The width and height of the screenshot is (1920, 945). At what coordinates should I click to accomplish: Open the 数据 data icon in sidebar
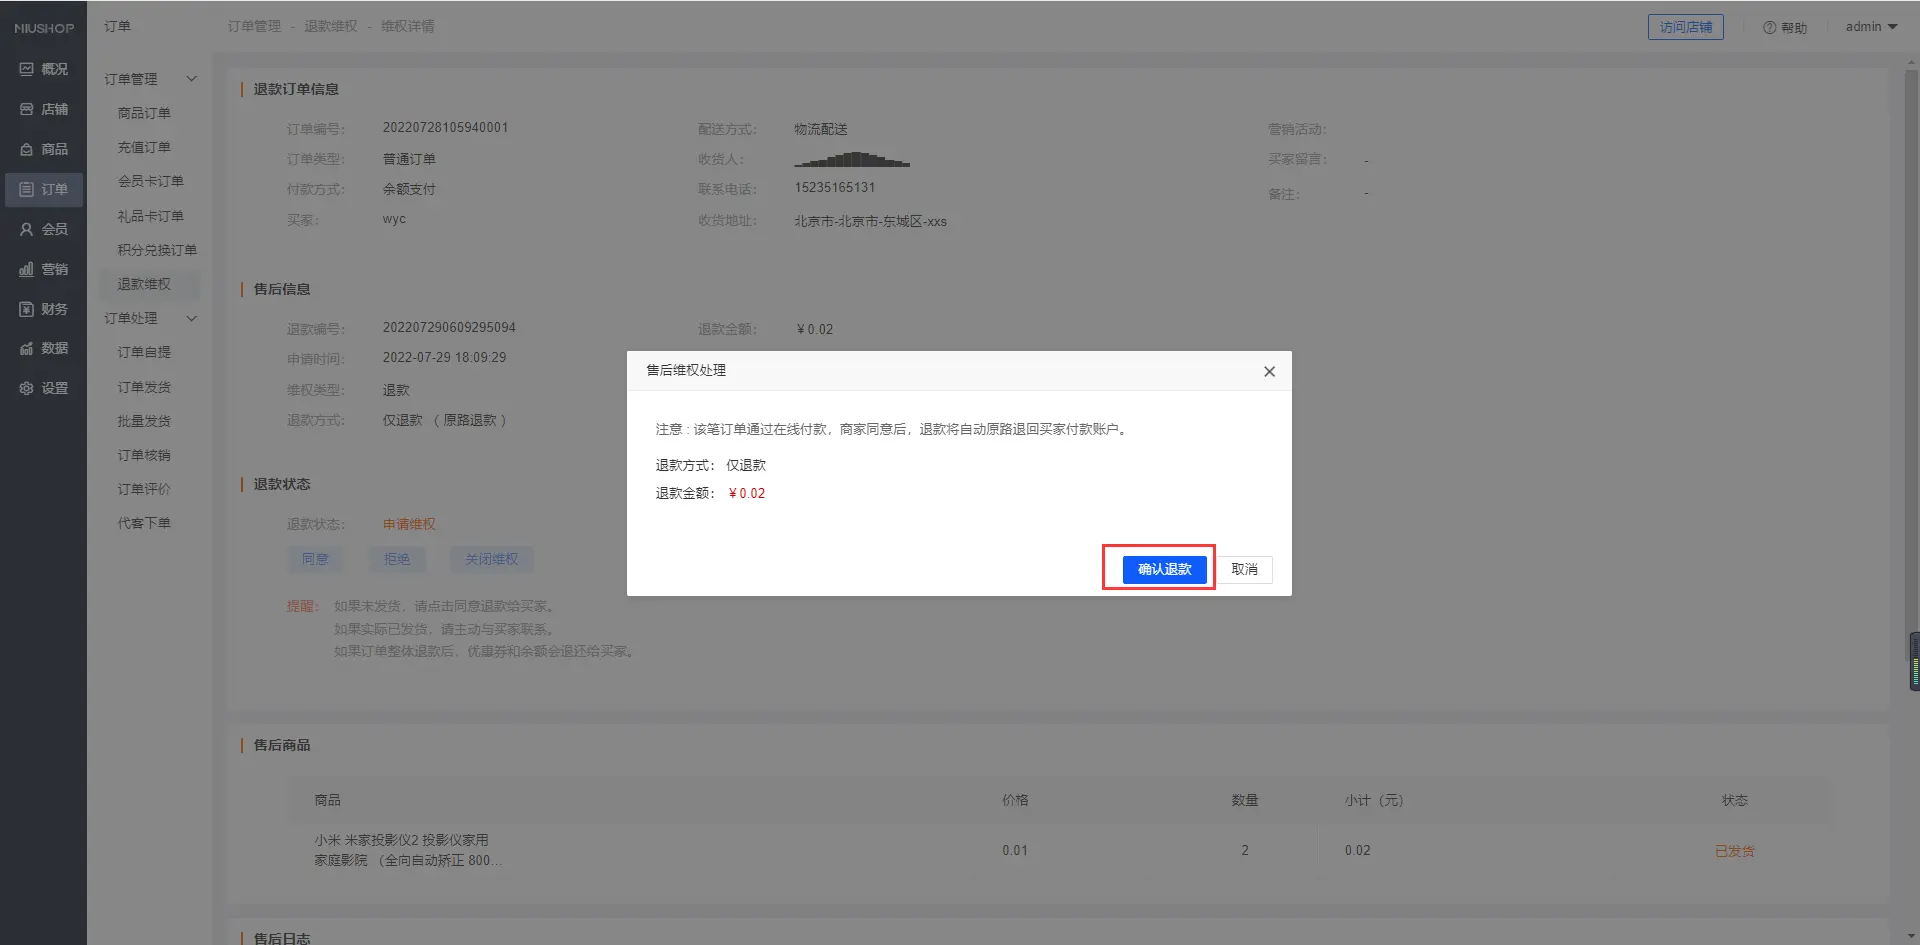point(27,348)
